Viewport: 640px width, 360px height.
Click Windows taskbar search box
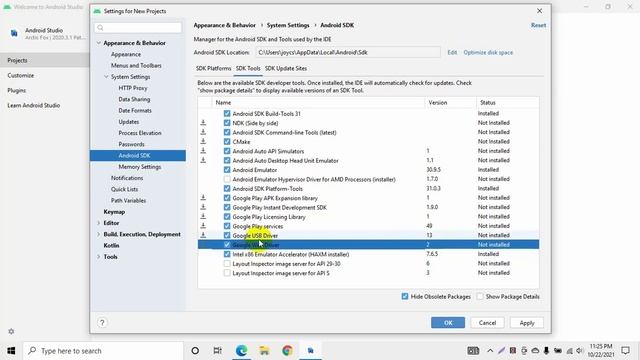(x=103, y=351)
